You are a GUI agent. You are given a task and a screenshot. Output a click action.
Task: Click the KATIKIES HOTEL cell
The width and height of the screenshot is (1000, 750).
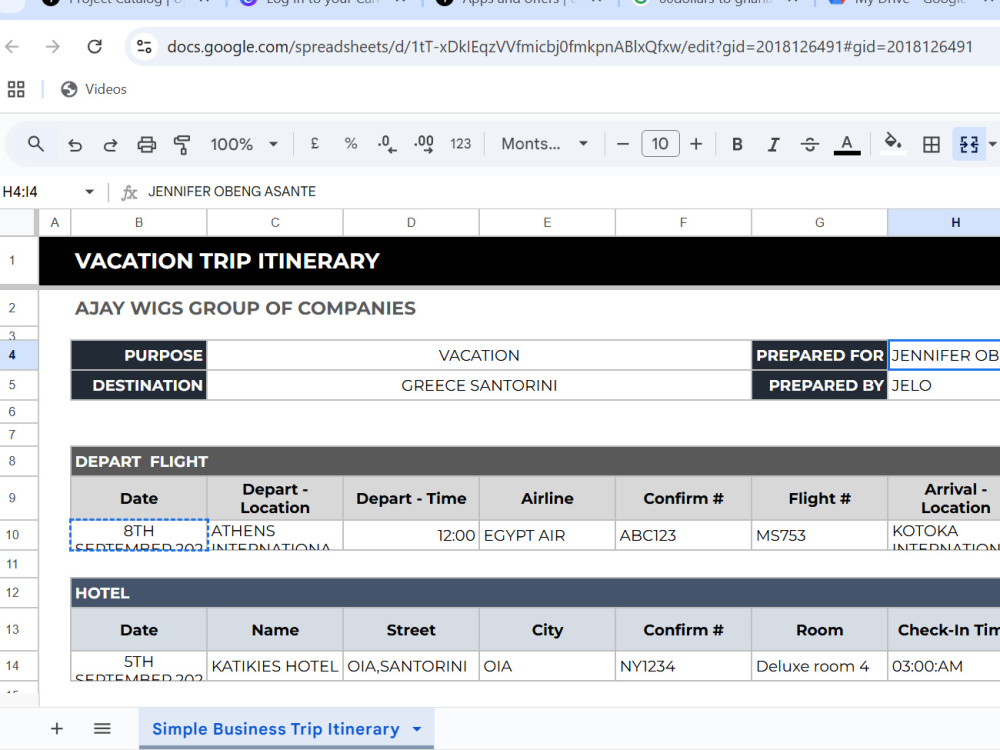275,666
